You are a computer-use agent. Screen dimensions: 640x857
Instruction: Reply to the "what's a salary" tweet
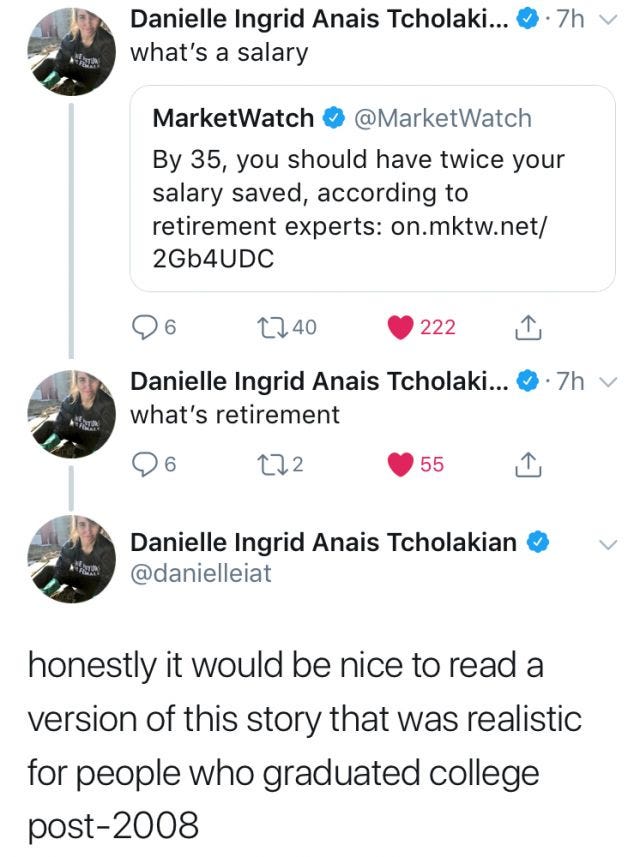click(x=145, y=328)
